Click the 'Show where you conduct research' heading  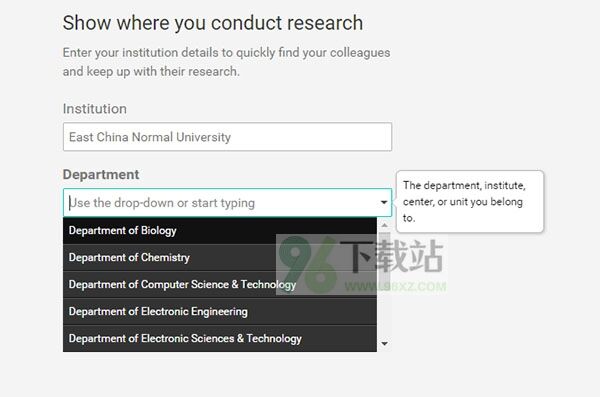coord(213,23)
